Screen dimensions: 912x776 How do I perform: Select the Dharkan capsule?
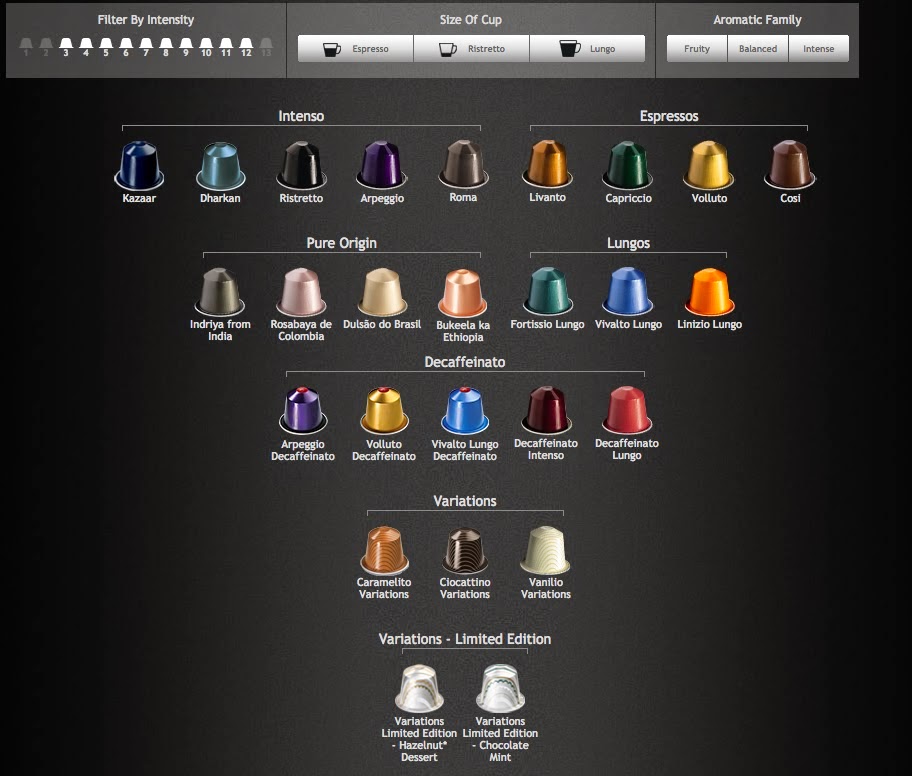(x=220, y=165)
